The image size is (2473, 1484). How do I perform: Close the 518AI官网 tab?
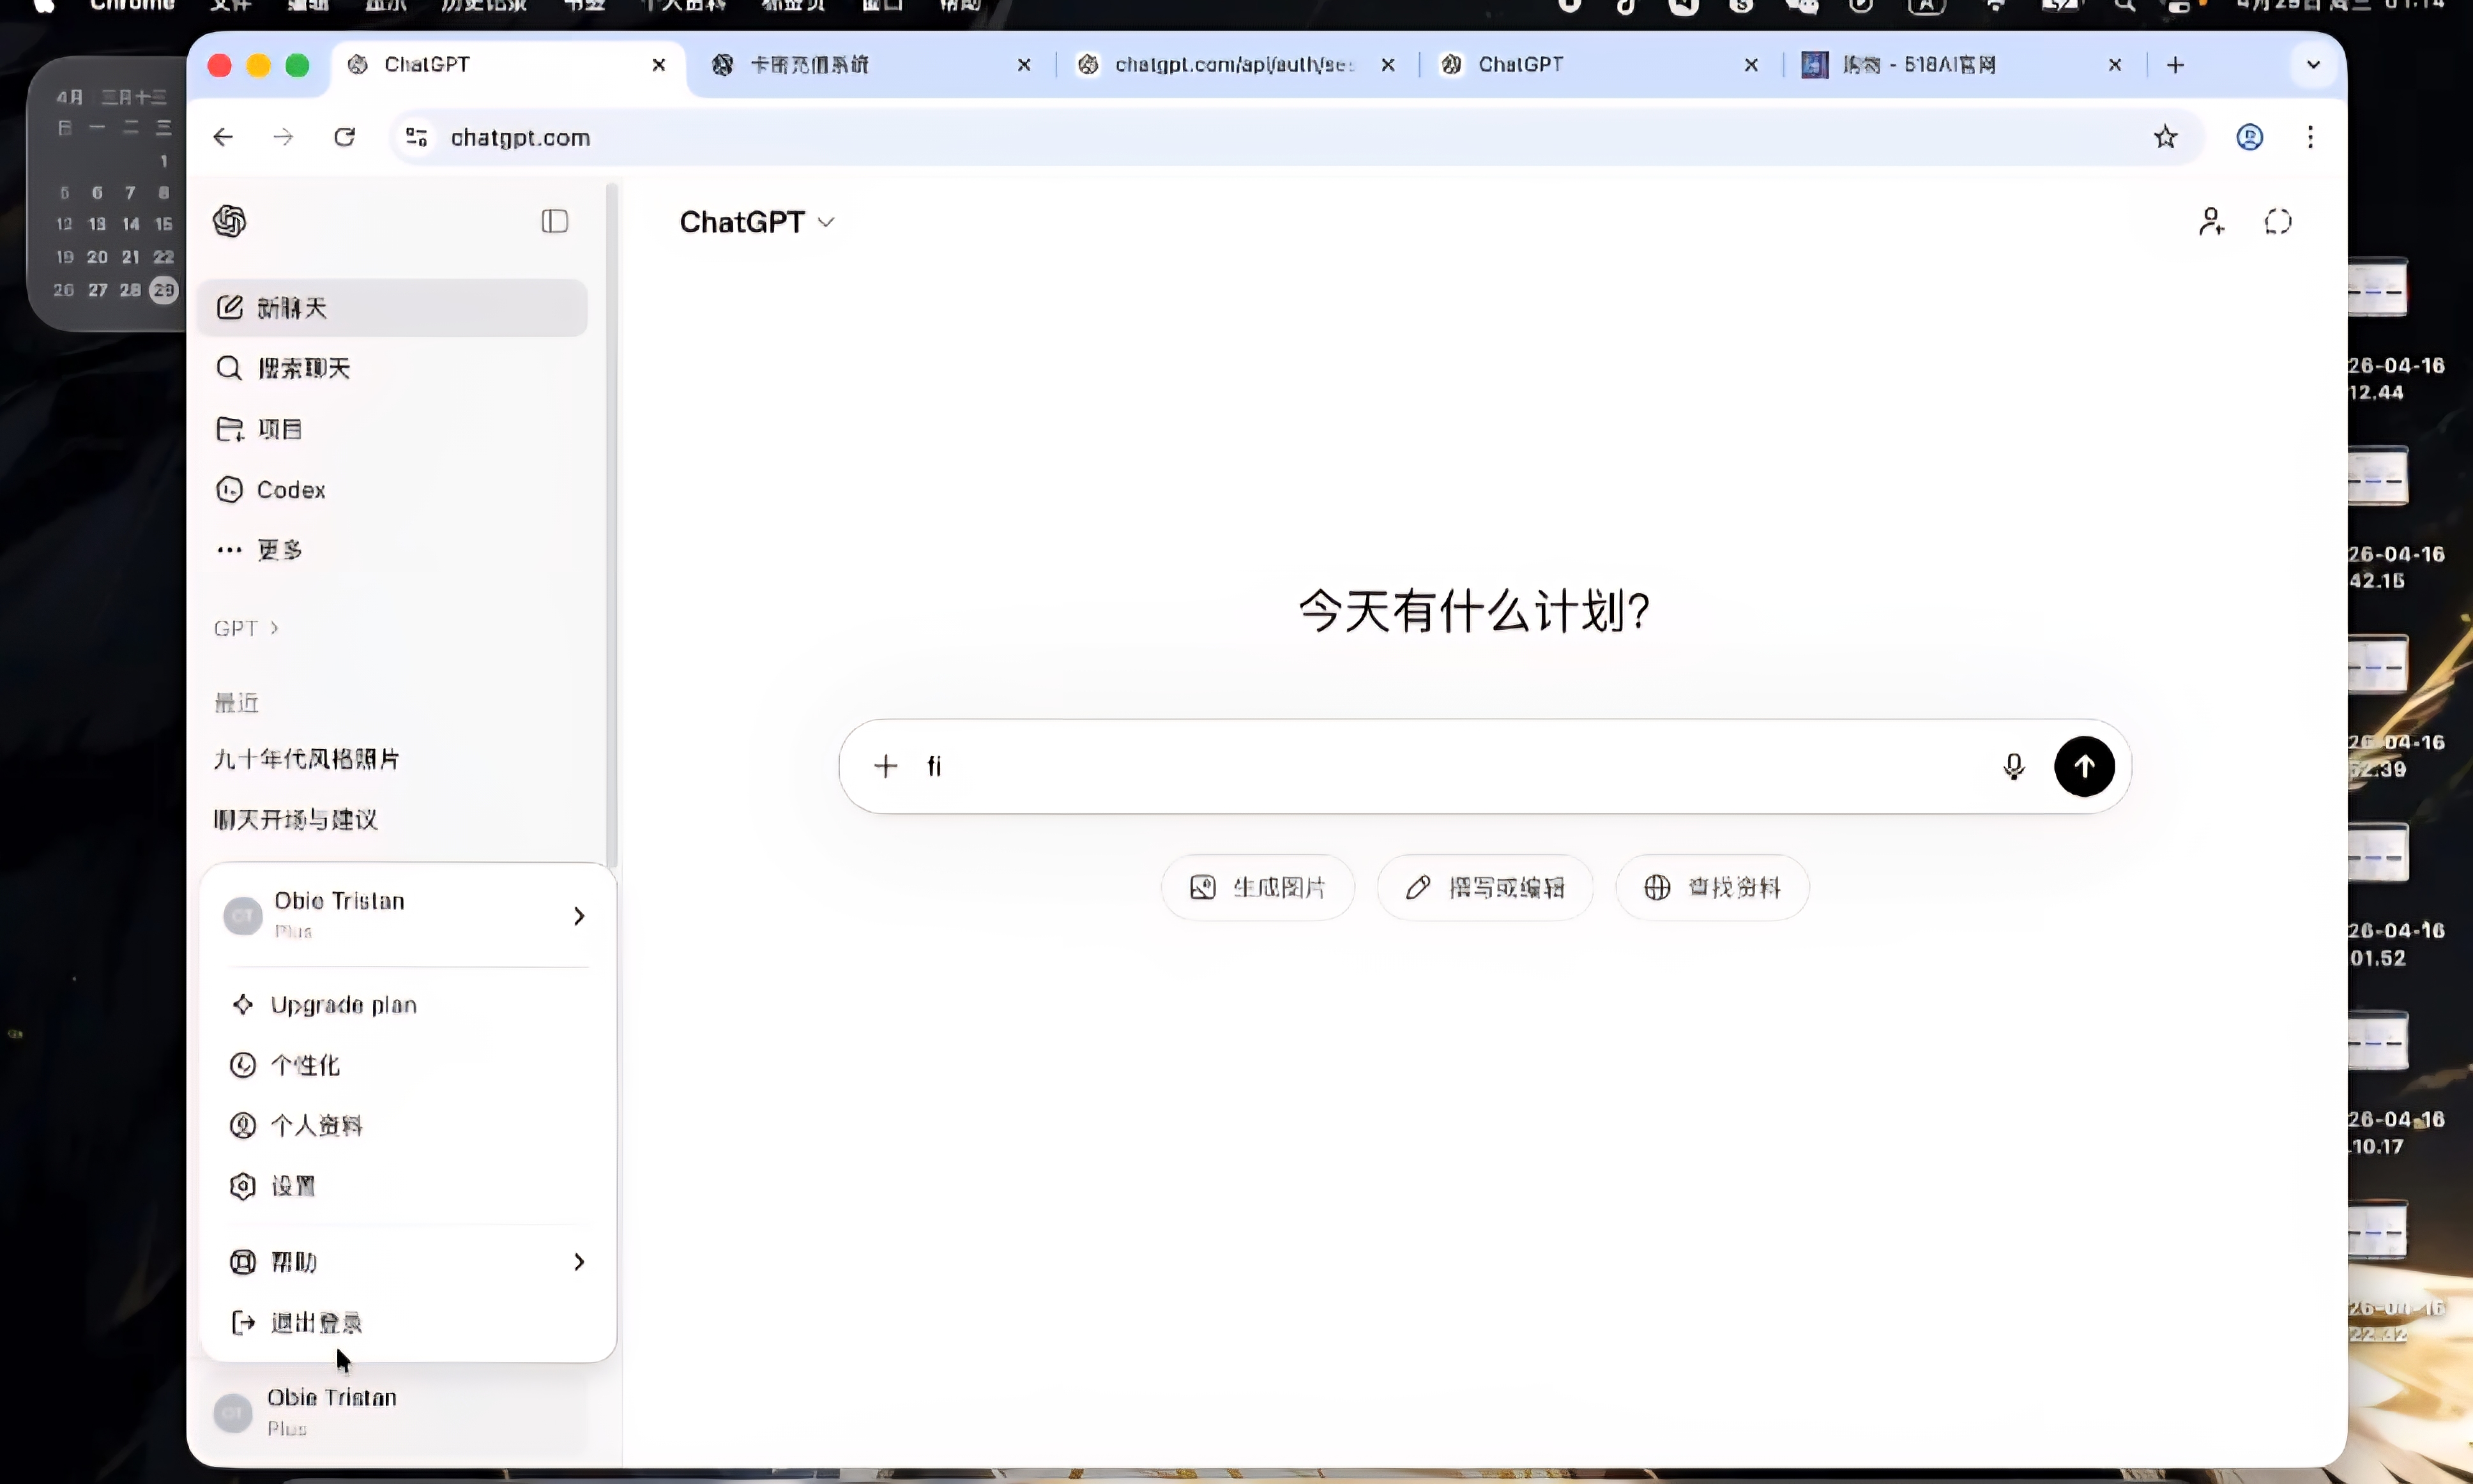[x=2115, y=65]
